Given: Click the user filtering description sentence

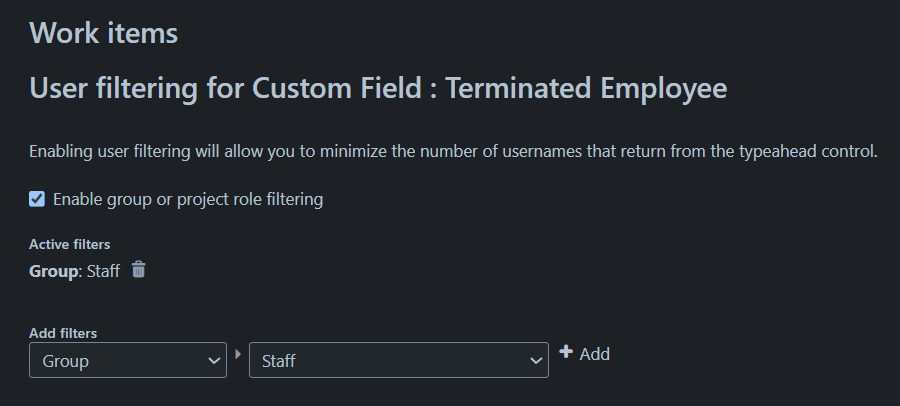Looking at the screenshot, I should pos(453,152).
